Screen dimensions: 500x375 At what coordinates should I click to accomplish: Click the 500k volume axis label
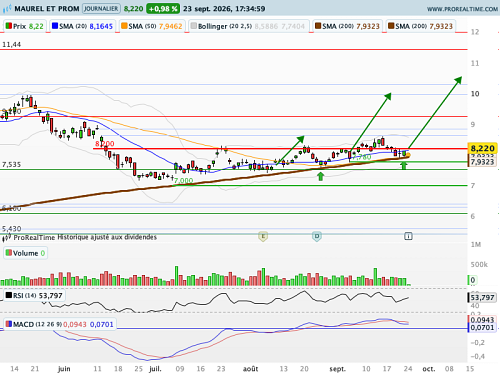coord(479,264)
